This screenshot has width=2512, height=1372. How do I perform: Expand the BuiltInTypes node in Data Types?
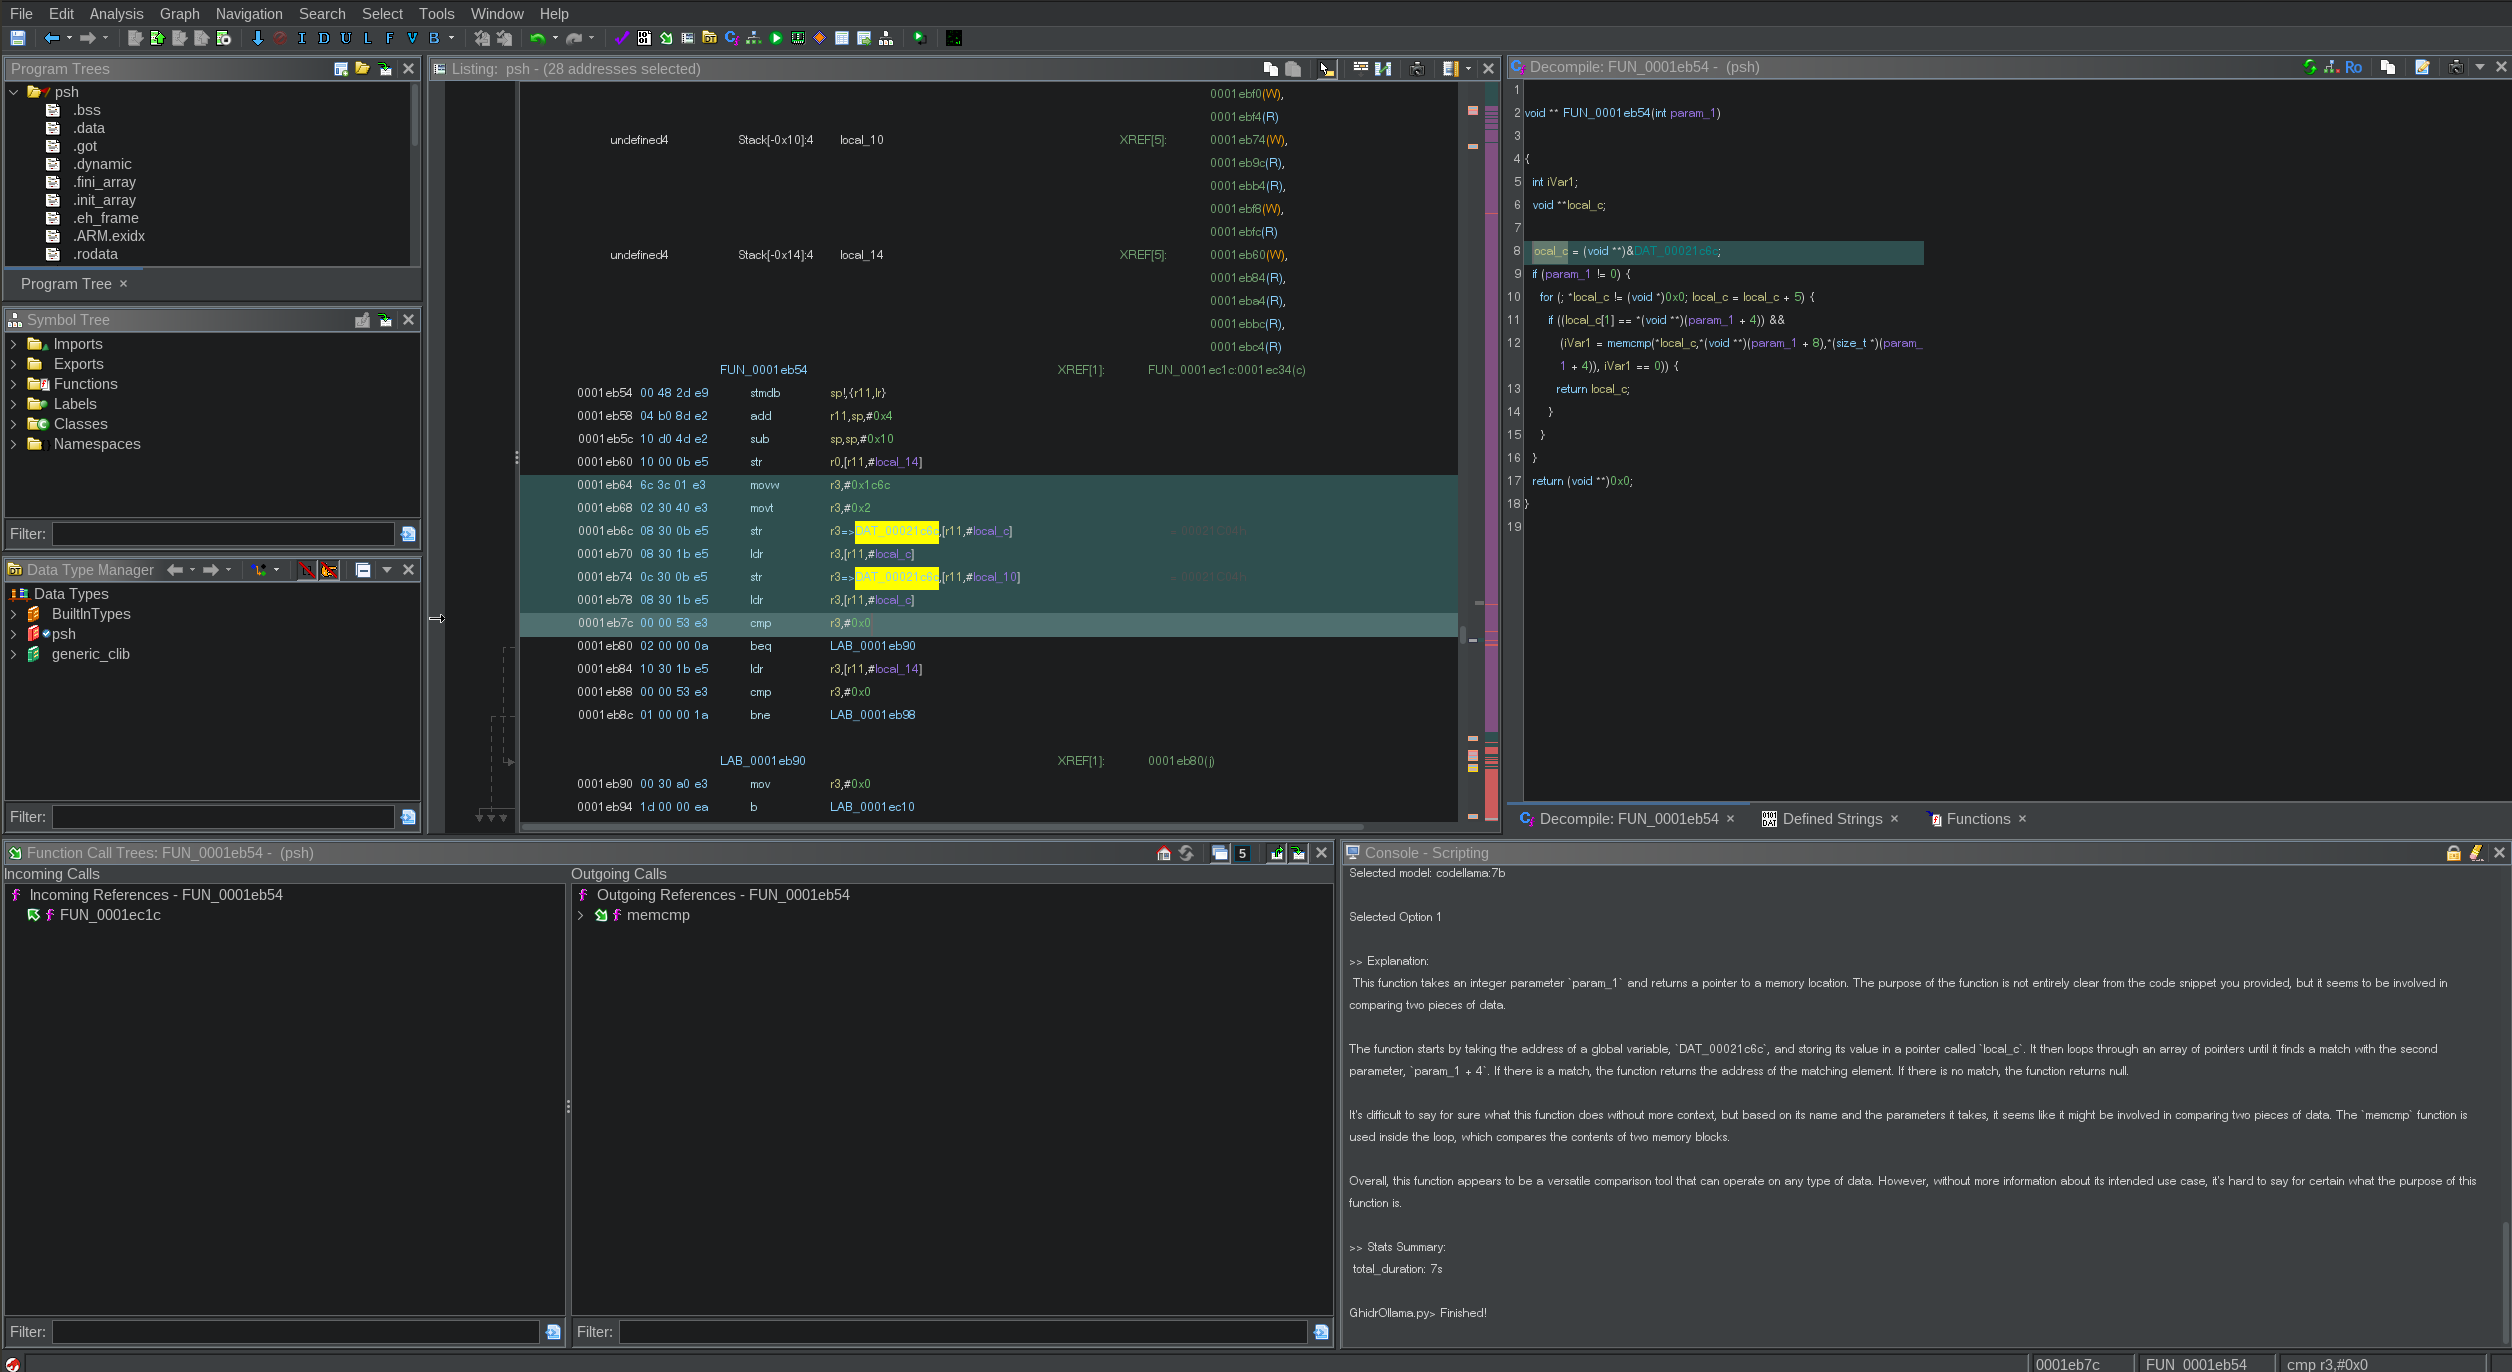coord(13,614)
